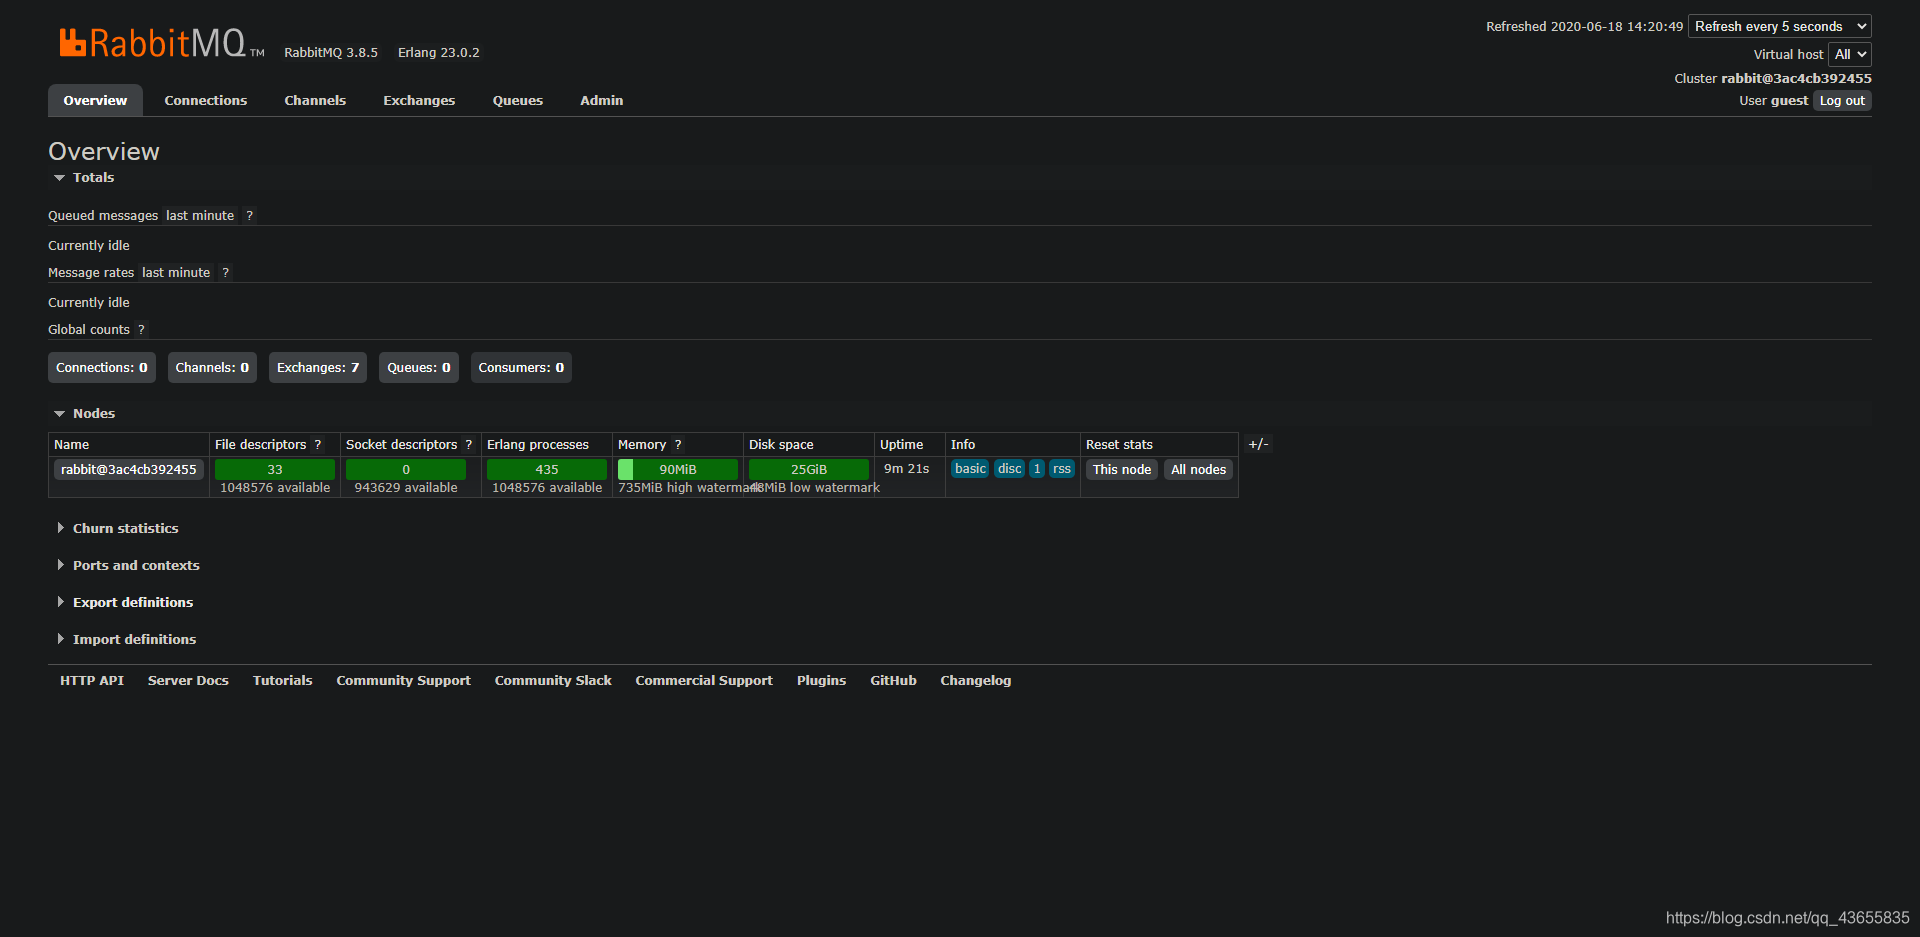The image size is (1920, 937).
Task: Open the HTTP API link
Action: click(x=92, y=680)
